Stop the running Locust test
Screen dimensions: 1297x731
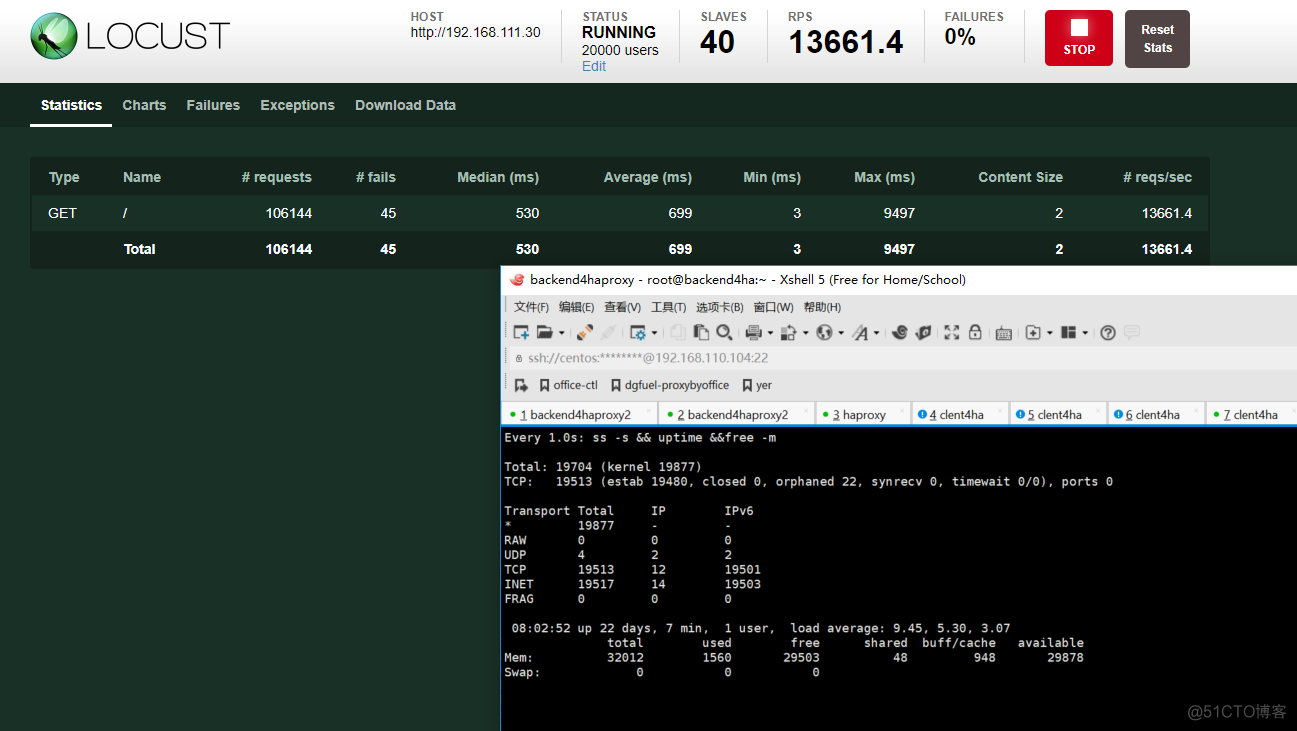1078,38
